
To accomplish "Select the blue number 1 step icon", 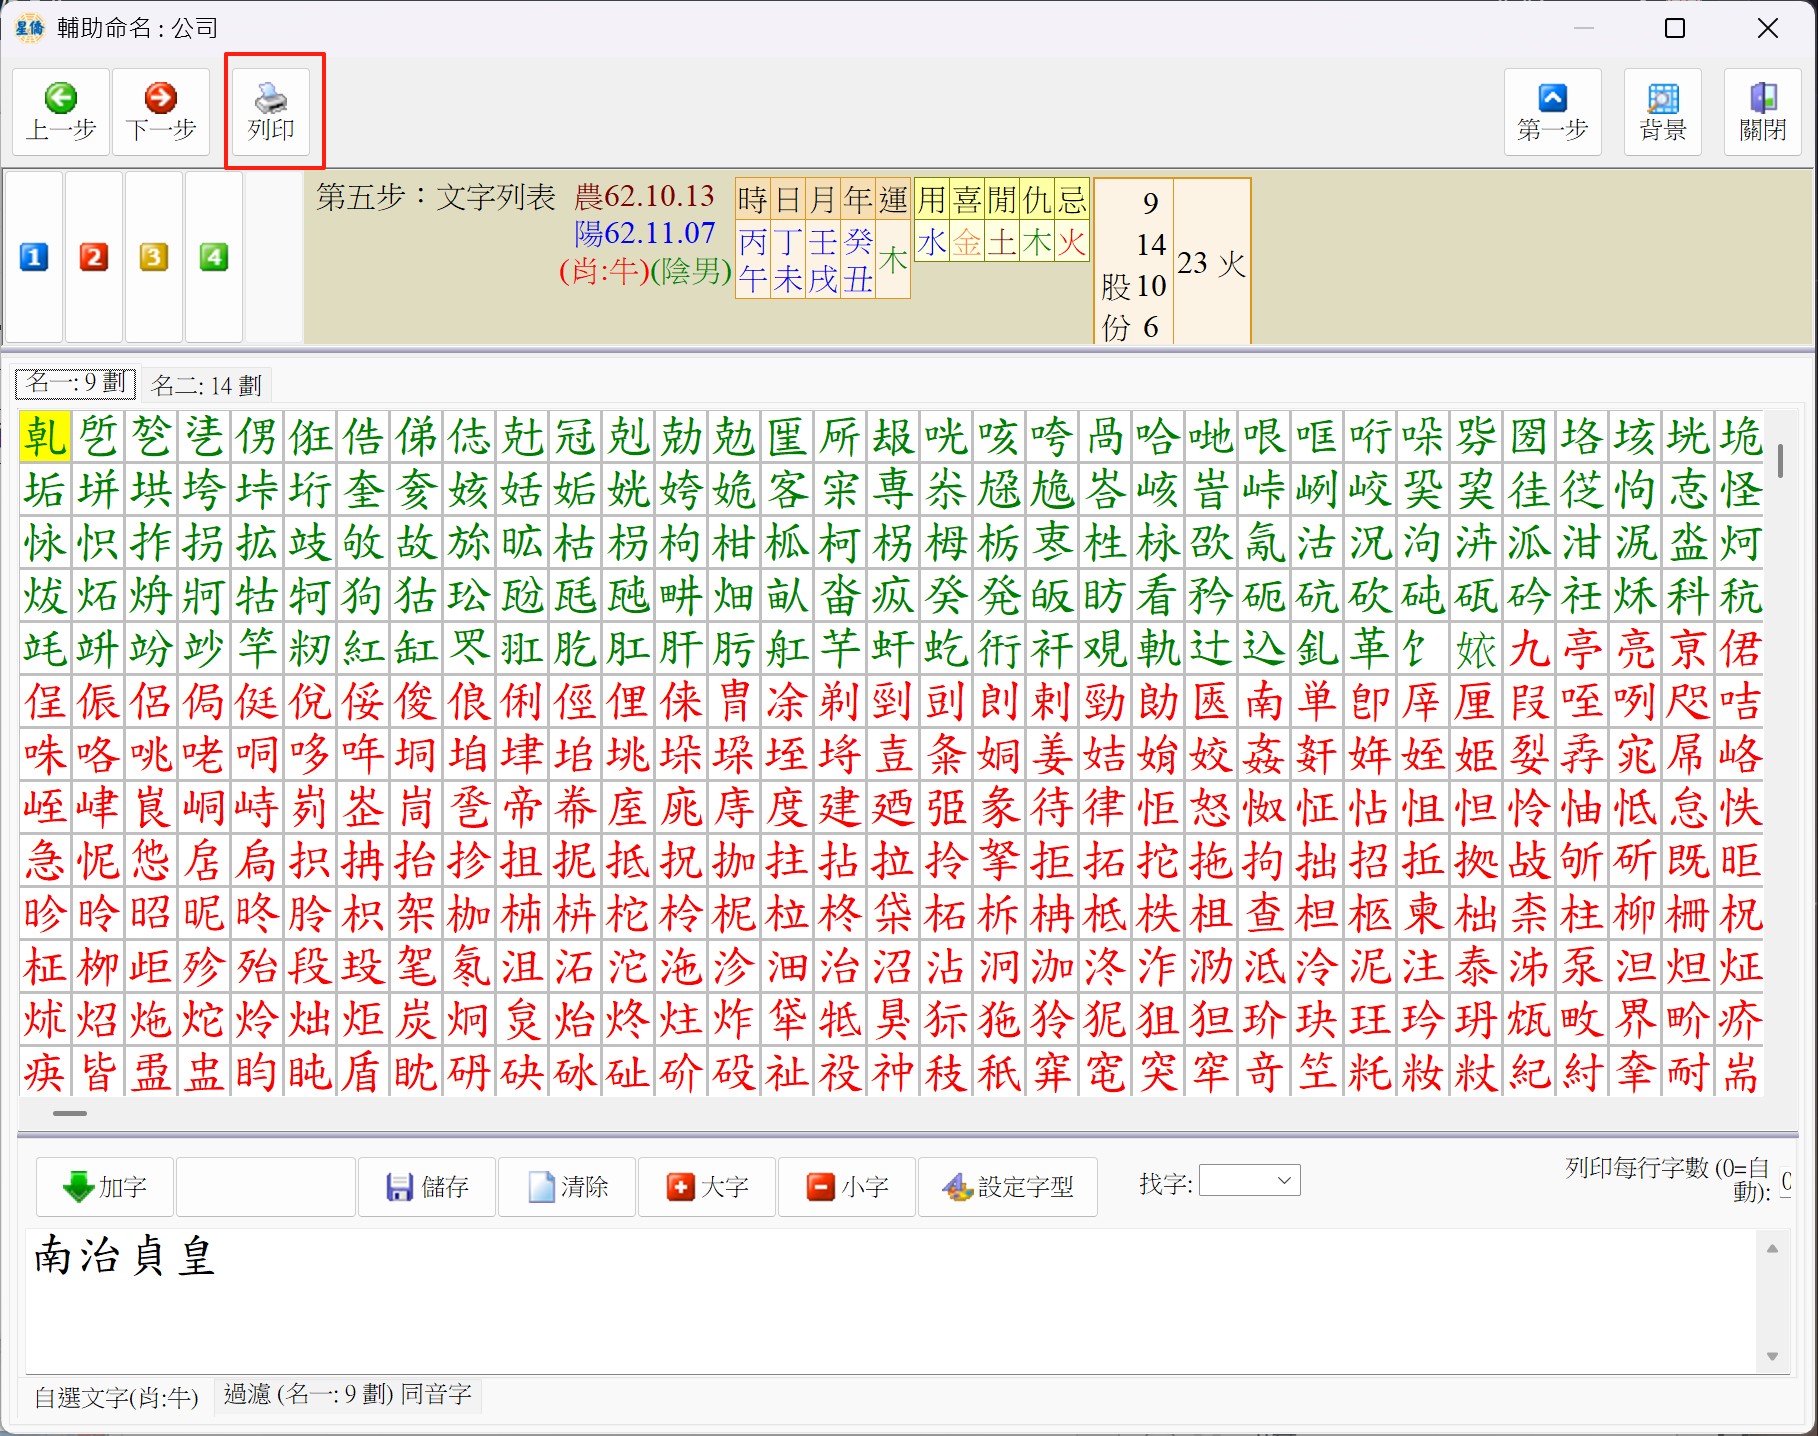I will tap(34, 257).
